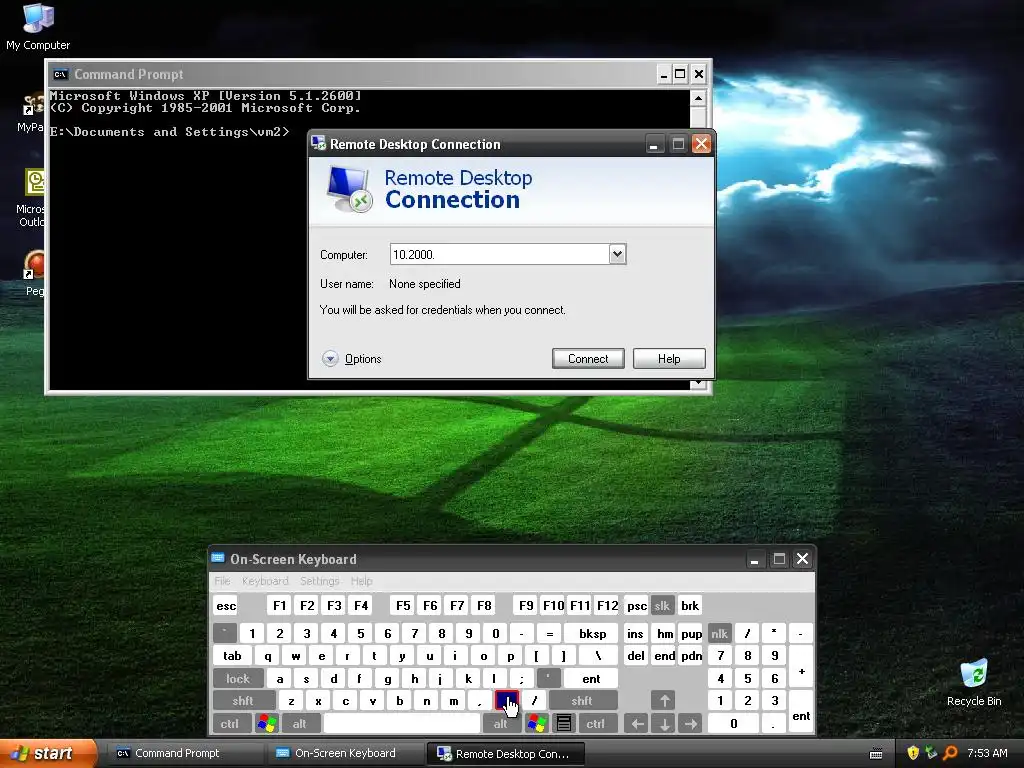Click the tab key
The image size is (1024, 768).
[x=232, y=656]
